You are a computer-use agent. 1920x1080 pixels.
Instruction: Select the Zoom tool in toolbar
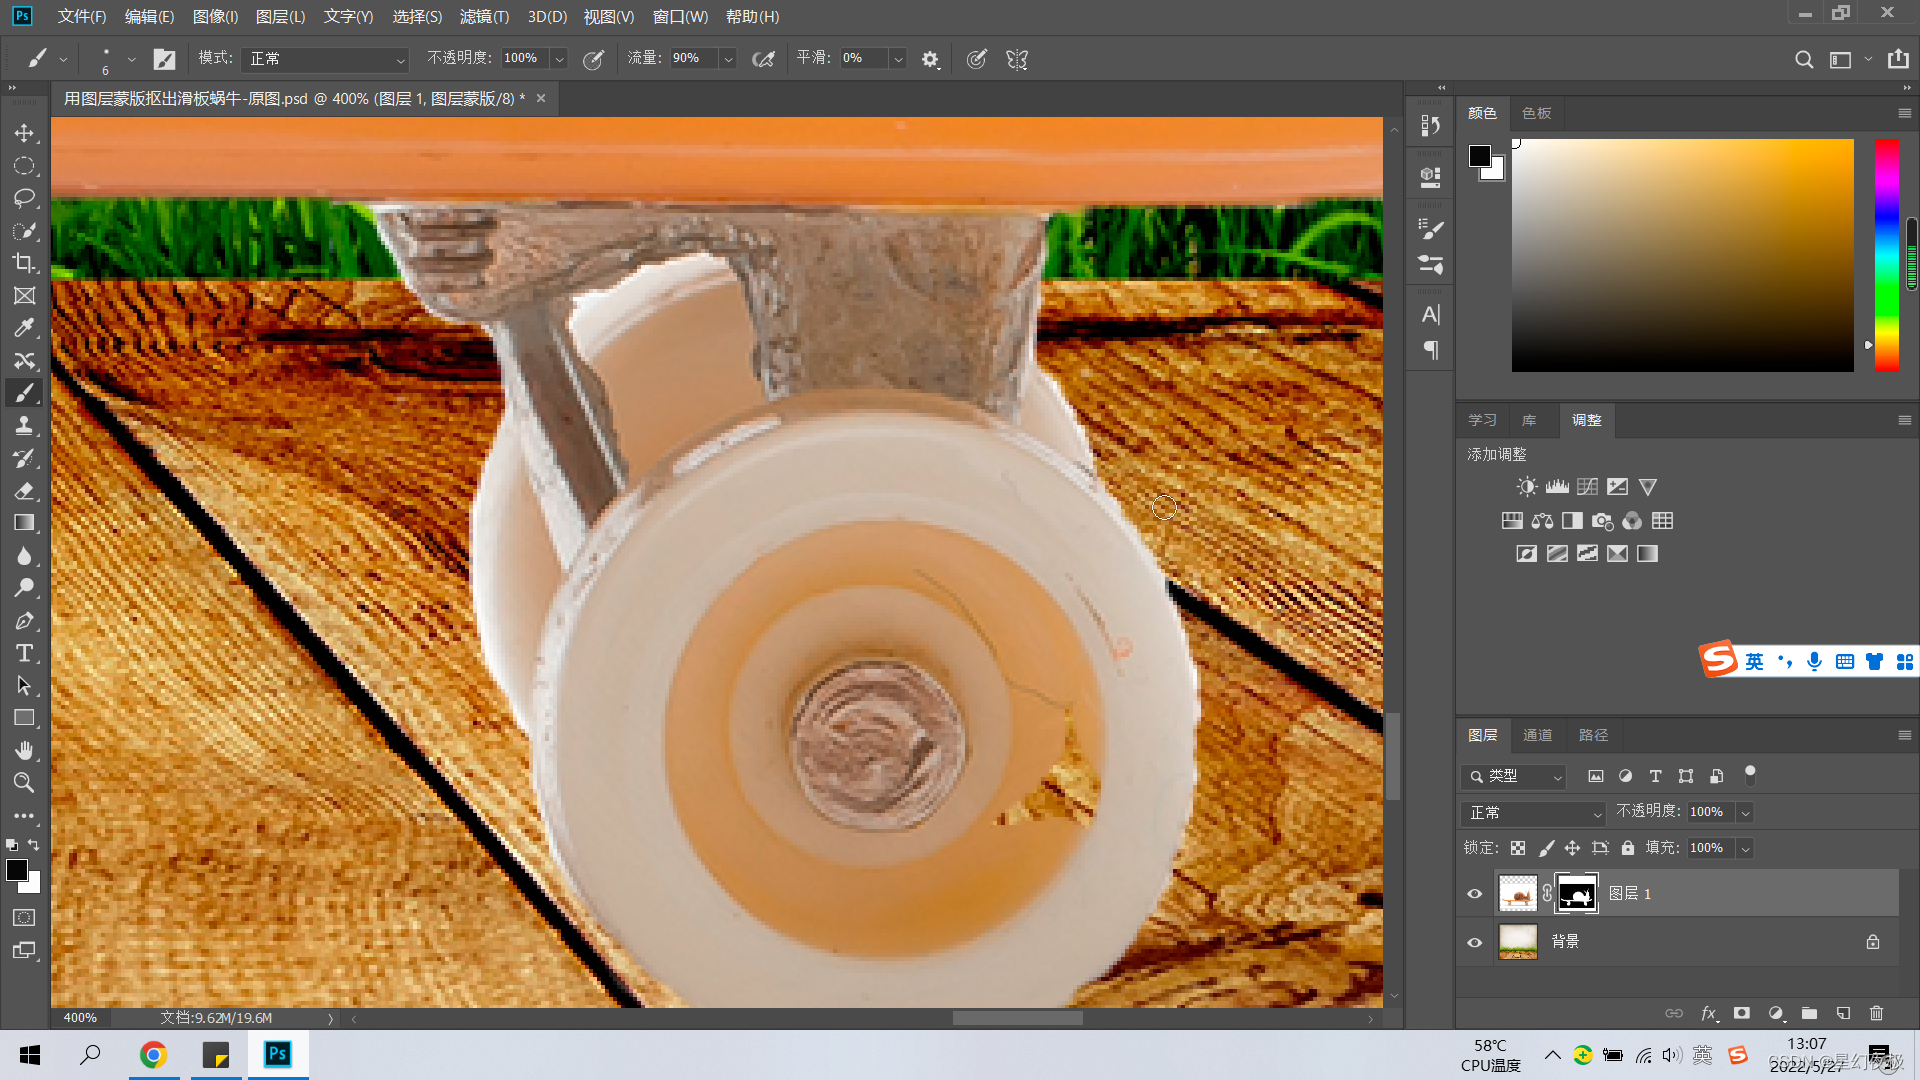click(x=24, y=783)
